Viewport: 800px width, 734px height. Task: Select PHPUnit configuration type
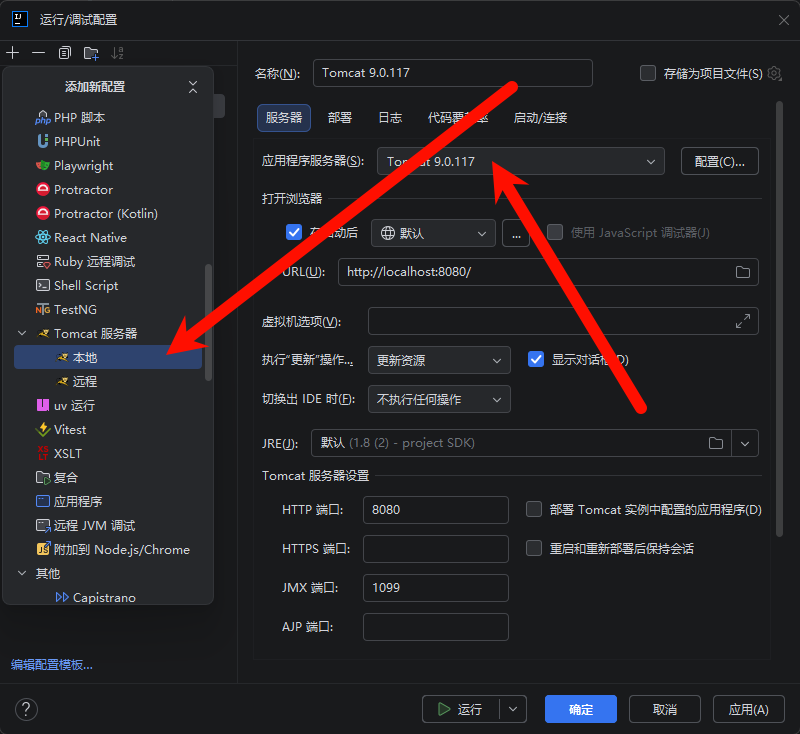tap(108, 141)
